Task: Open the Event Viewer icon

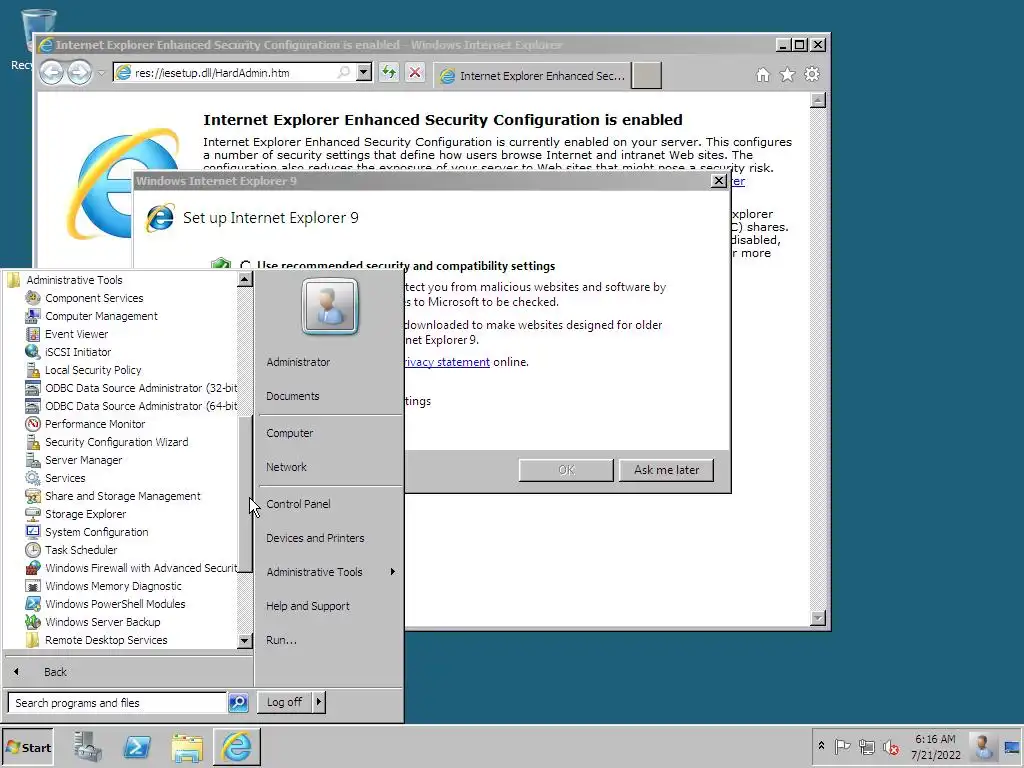Action: (33, 334)
